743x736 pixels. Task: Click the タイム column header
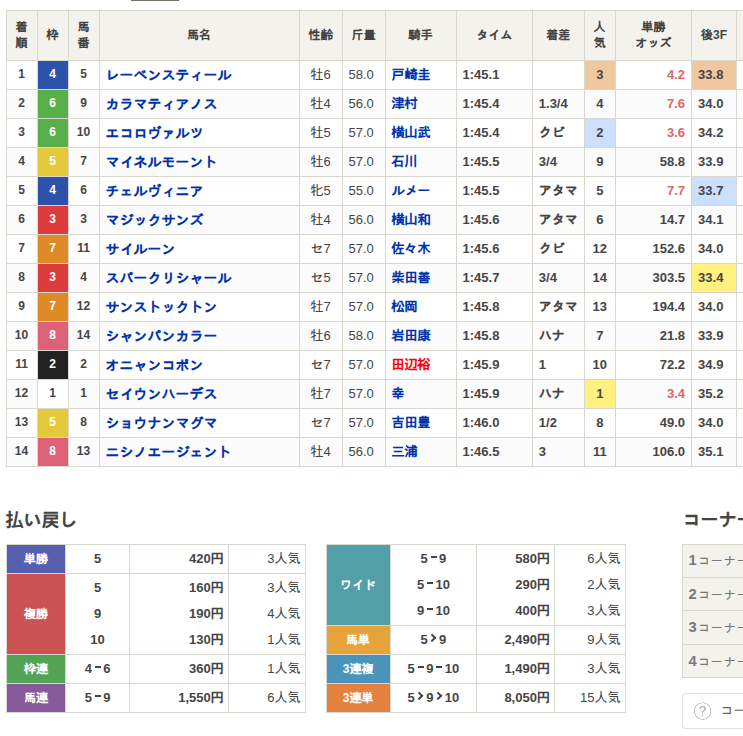tap(494, 35)
